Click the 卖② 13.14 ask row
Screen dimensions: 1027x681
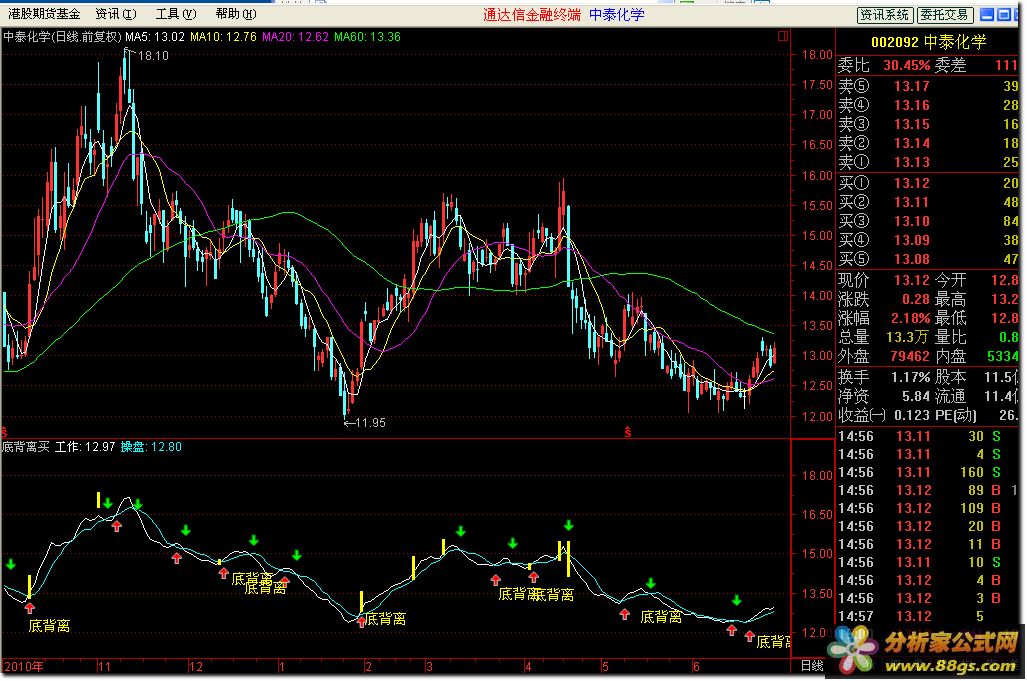coord(928,143)
